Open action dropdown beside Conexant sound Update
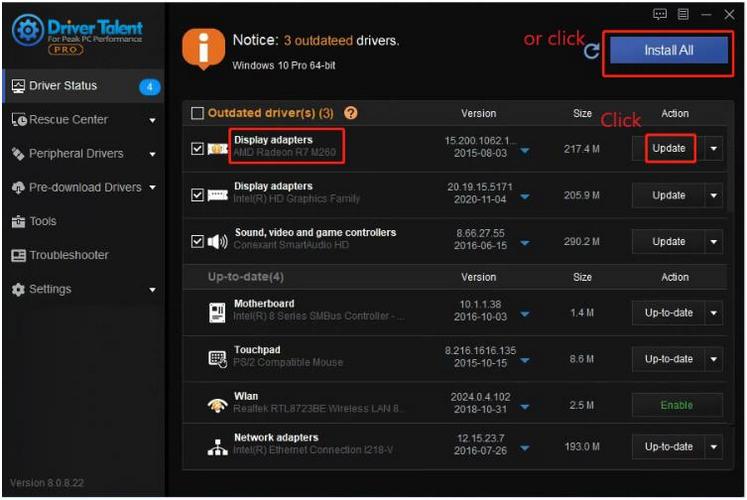The height and width of the screenshot is (500, 747). pyautogui.click(x=714, y=242)
